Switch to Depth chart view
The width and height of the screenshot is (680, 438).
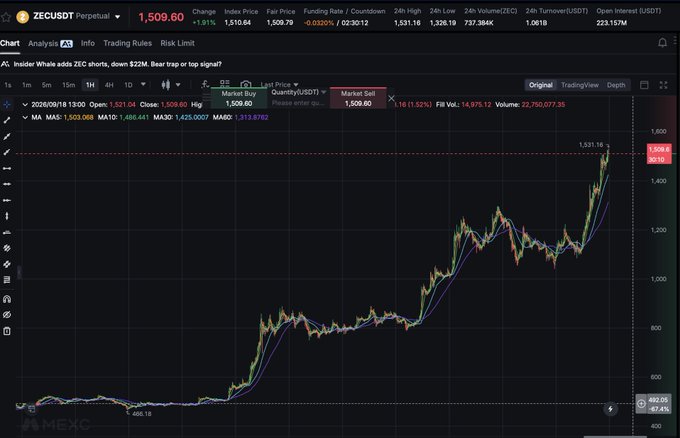point(616,85)
